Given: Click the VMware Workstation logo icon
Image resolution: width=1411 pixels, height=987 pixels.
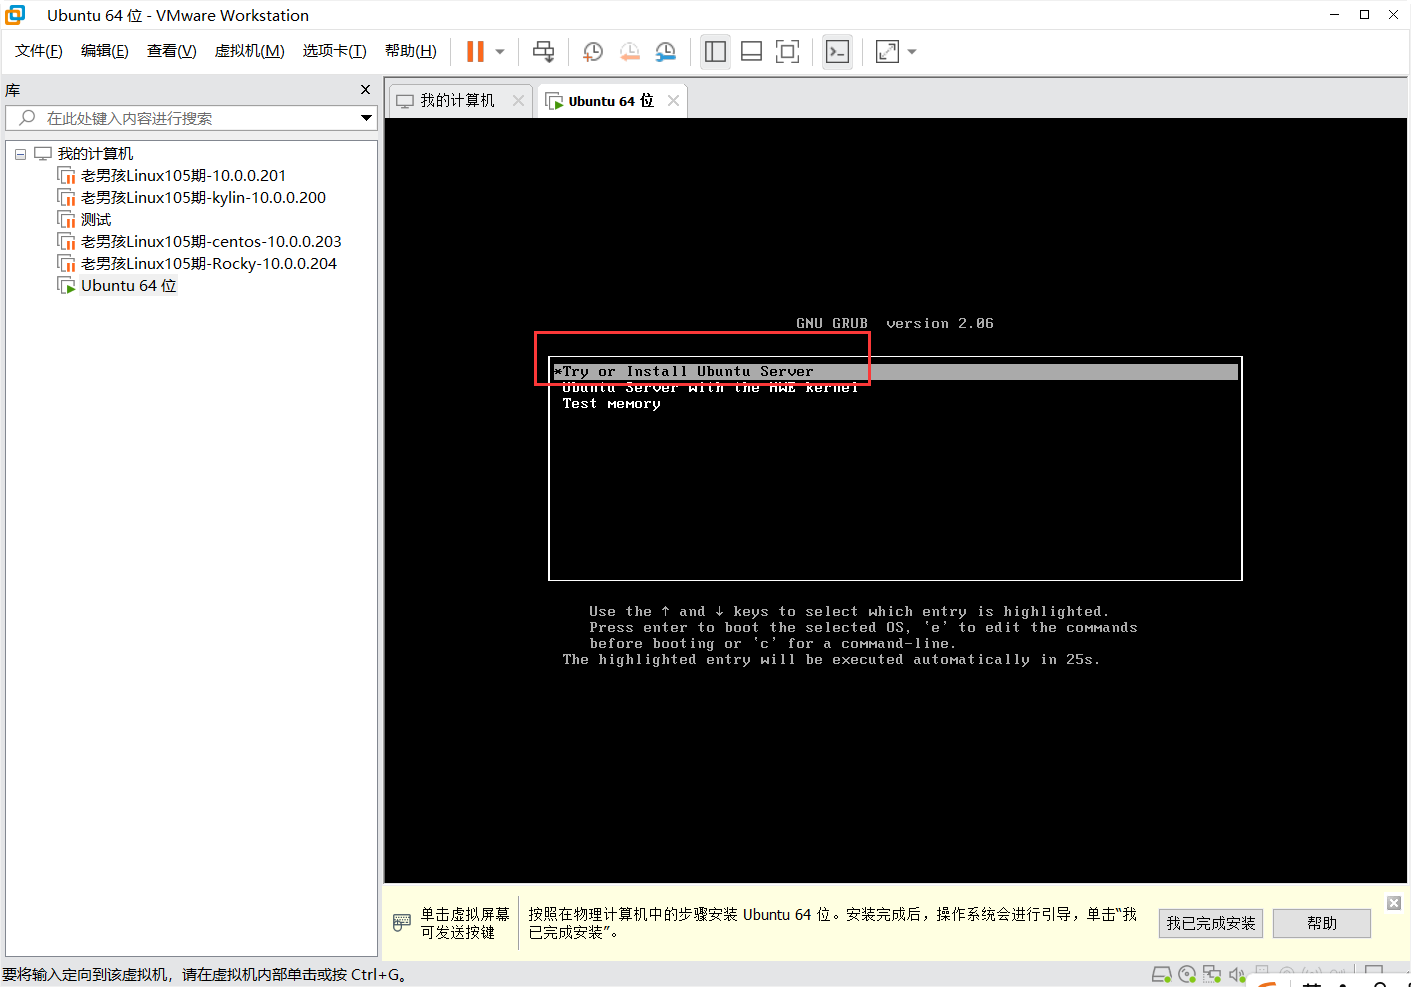Looking at the screenshot, I should click(15, 15).
